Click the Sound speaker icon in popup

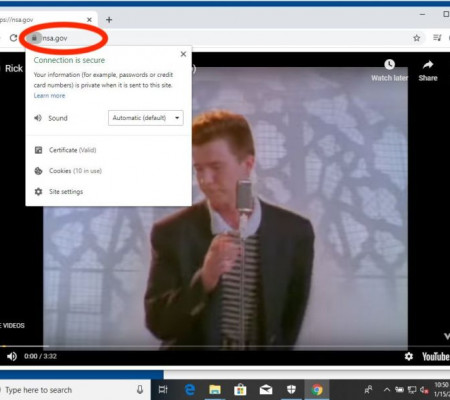point(38,118)
